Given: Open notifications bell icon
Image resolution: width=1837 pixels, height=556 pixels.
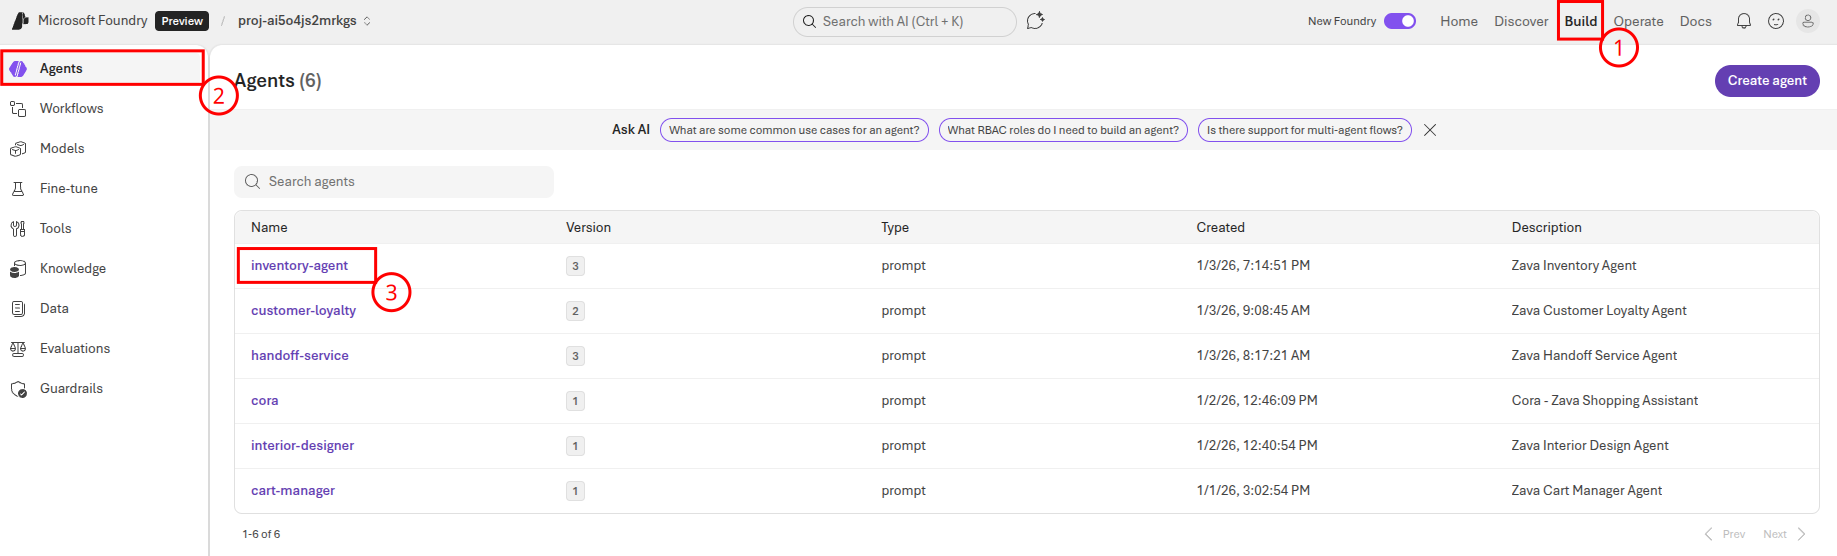Looking at the screenshot, I should tap(1744, 21).
